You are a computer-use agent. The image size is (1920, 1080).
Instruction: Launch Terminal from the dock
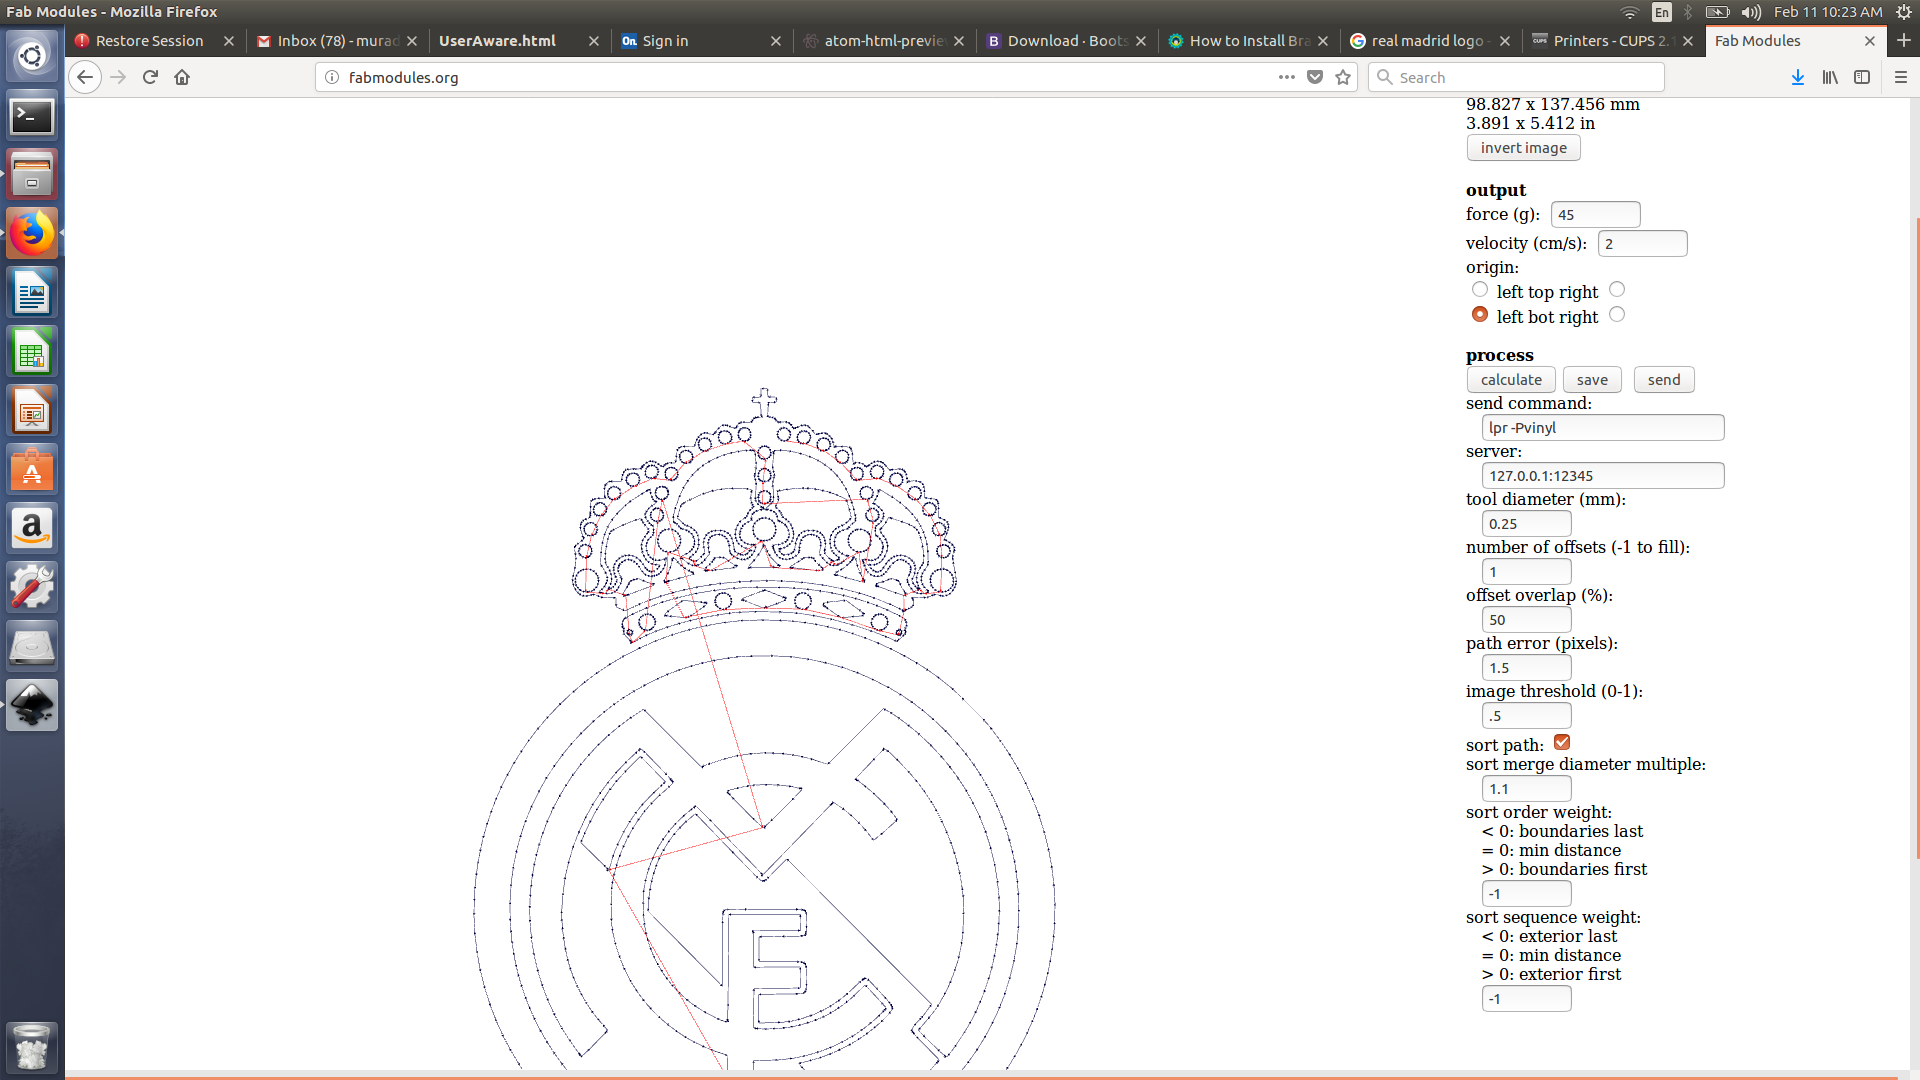[x=32, y=117]
